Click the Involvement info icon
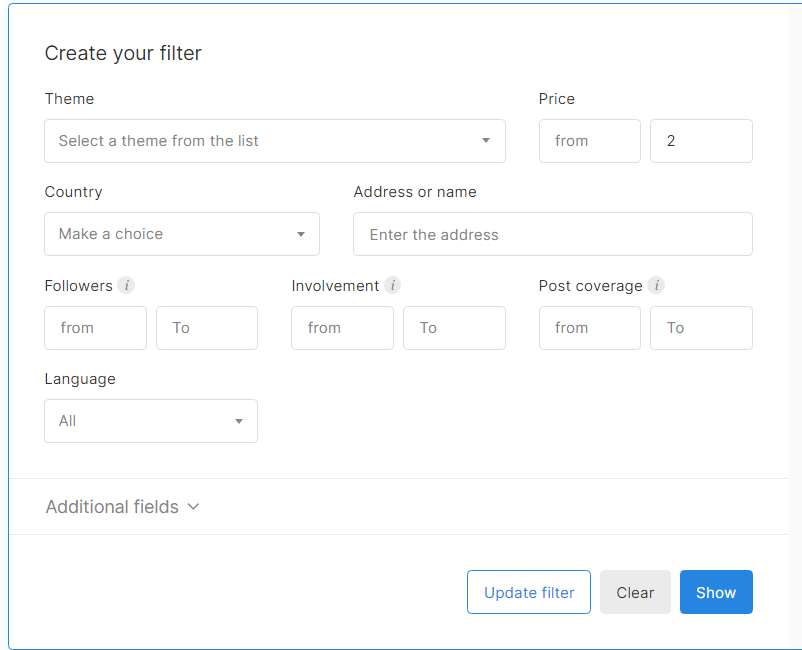The width and height of the screenshot is (802, 650). [x=393, y=286]
